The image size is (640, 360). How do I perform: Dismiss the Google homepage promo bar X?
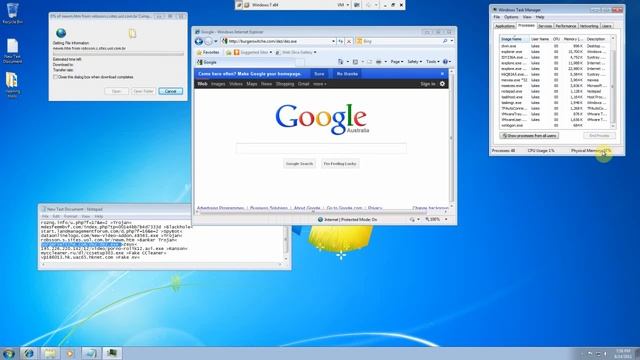tap(442, 74)
